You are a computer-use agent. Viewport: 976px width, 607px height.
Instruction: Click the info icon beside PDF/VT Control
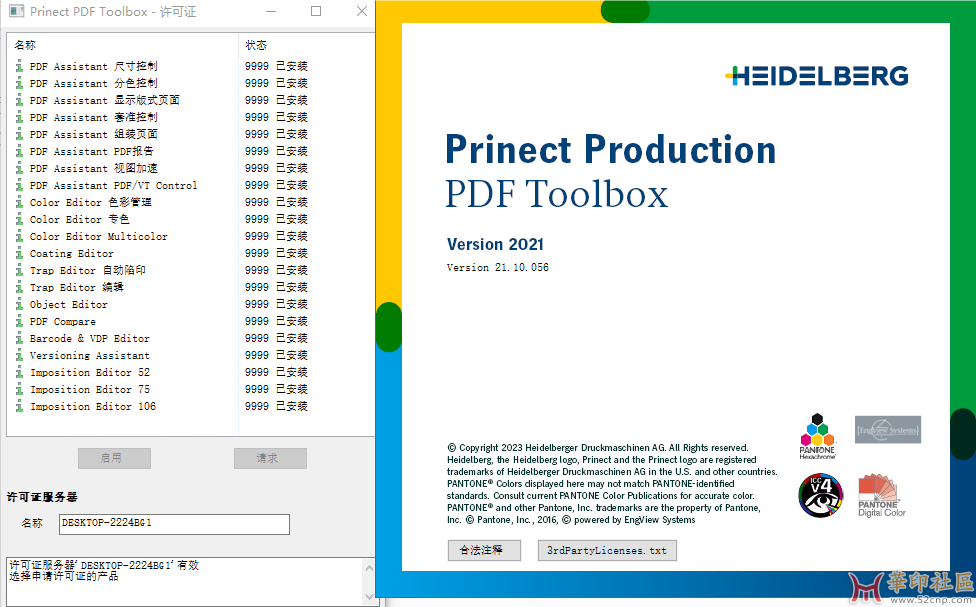click(19, 185)
